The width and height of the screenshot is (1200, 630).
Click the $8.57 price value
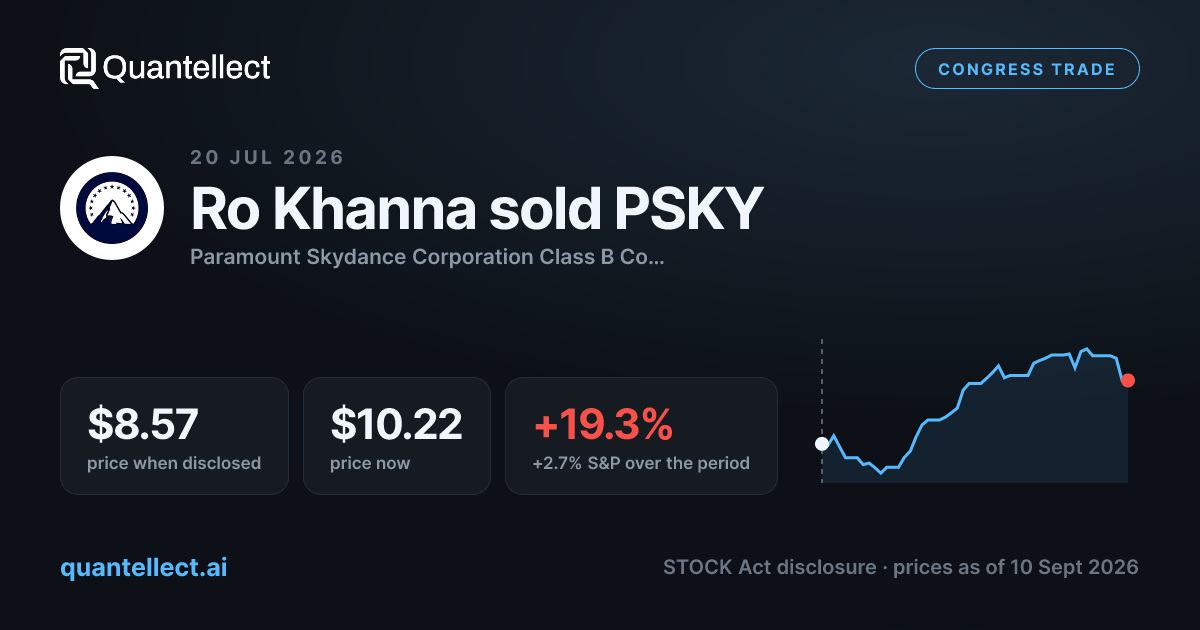(x=143, y=424)
